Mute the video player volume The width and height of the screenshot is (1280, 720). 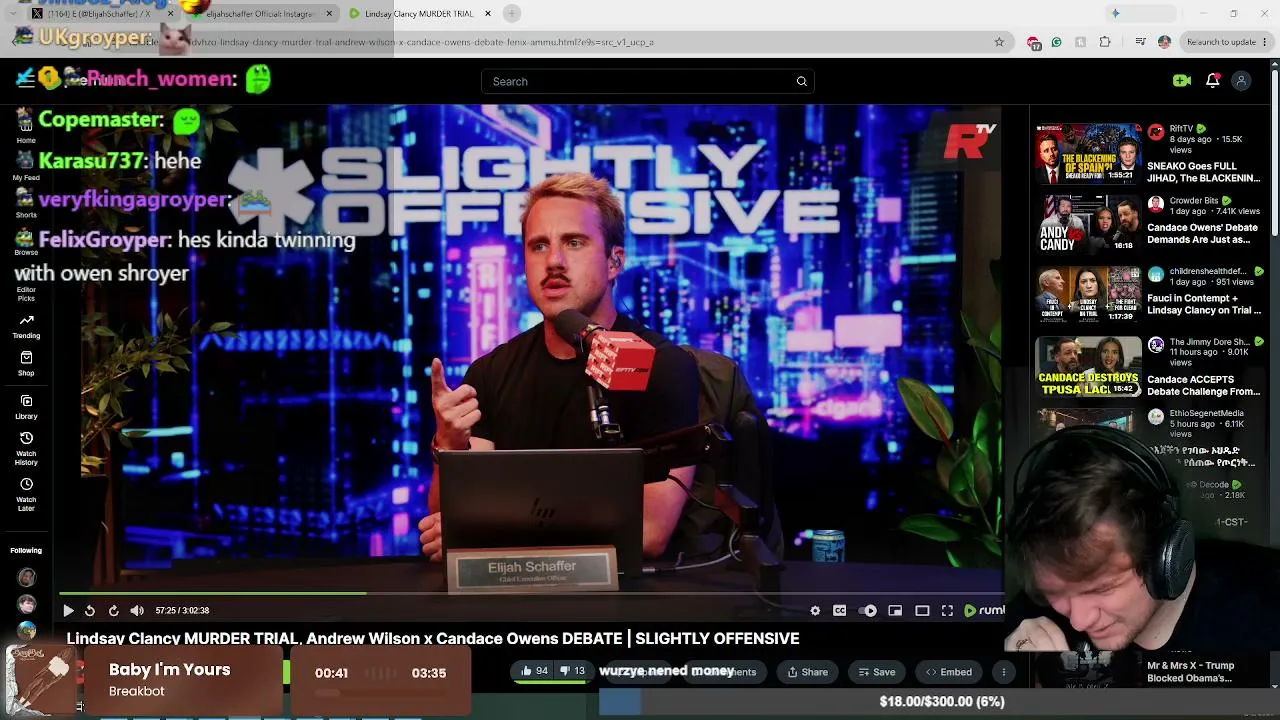pyautogui.click(x=137, y=610)
